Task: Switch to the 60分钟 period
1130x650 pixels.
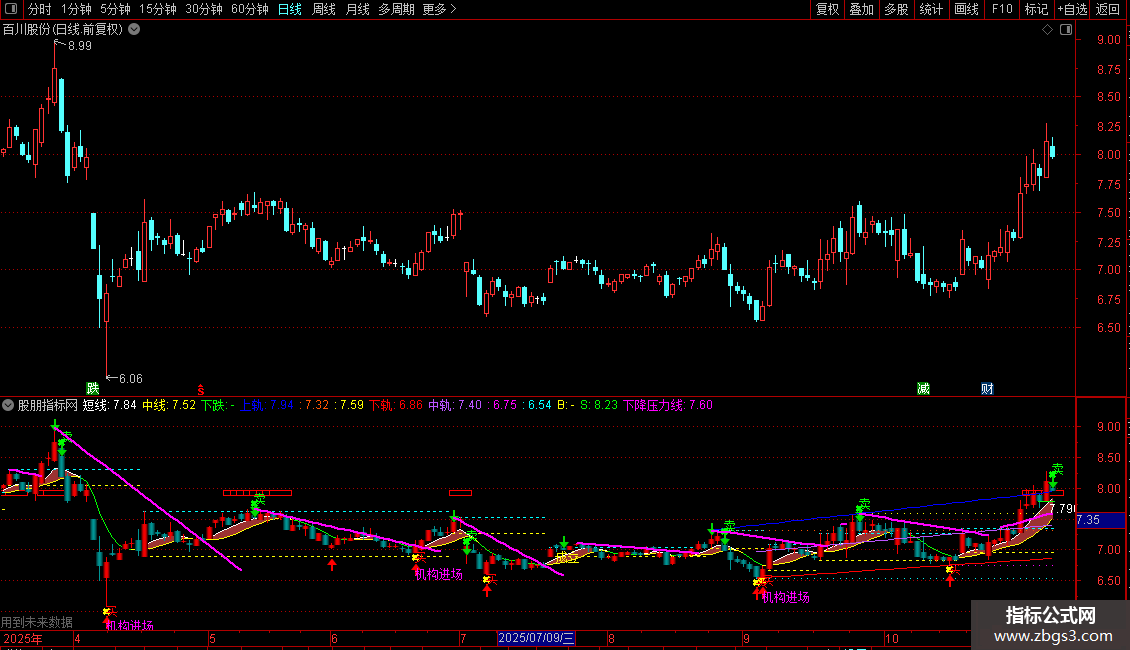Action: coord(249,9)
